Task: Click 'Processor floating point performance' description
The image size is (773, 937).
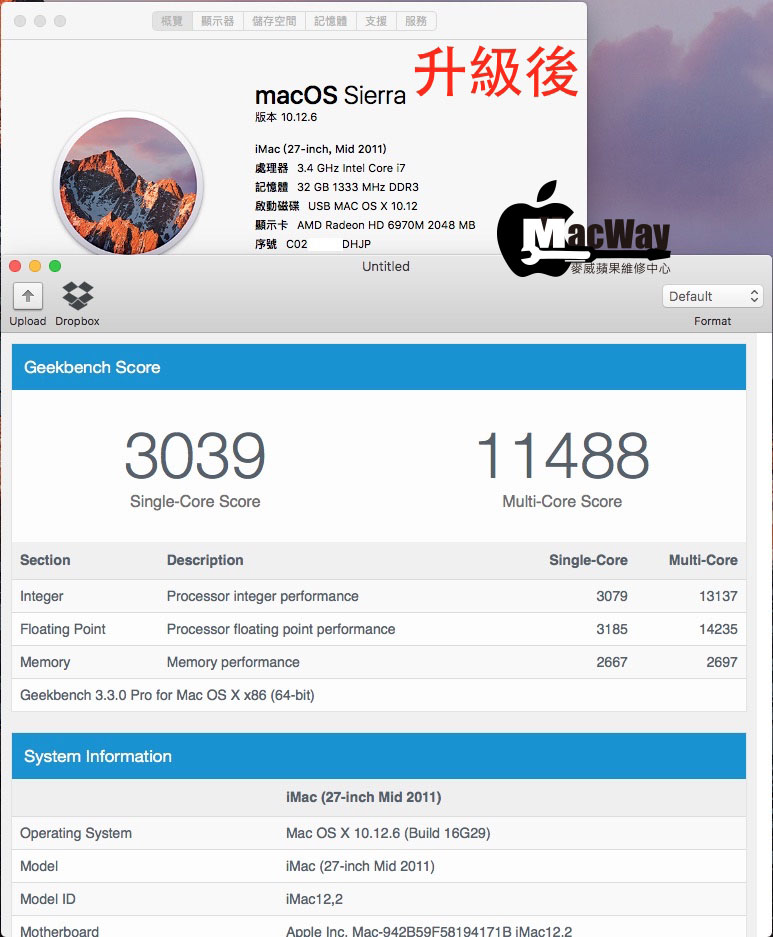Action: coord(281,629)
